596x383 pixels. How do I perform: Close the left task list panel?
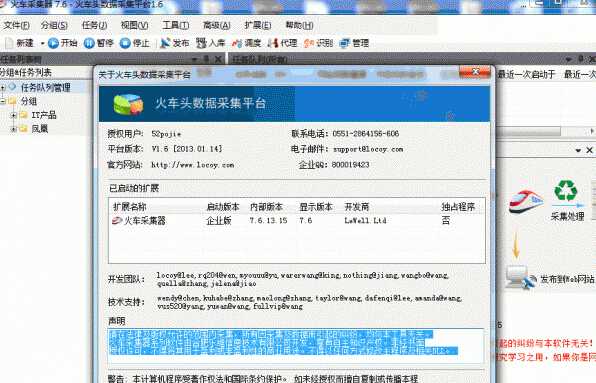tap(218, 59)
